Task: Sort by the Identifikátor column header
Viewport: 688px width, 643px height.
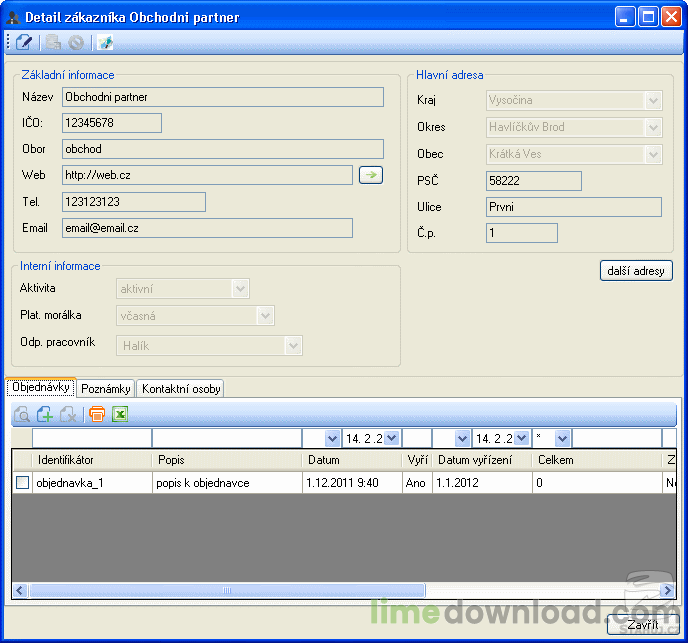Action: click(x=92, y=460)
